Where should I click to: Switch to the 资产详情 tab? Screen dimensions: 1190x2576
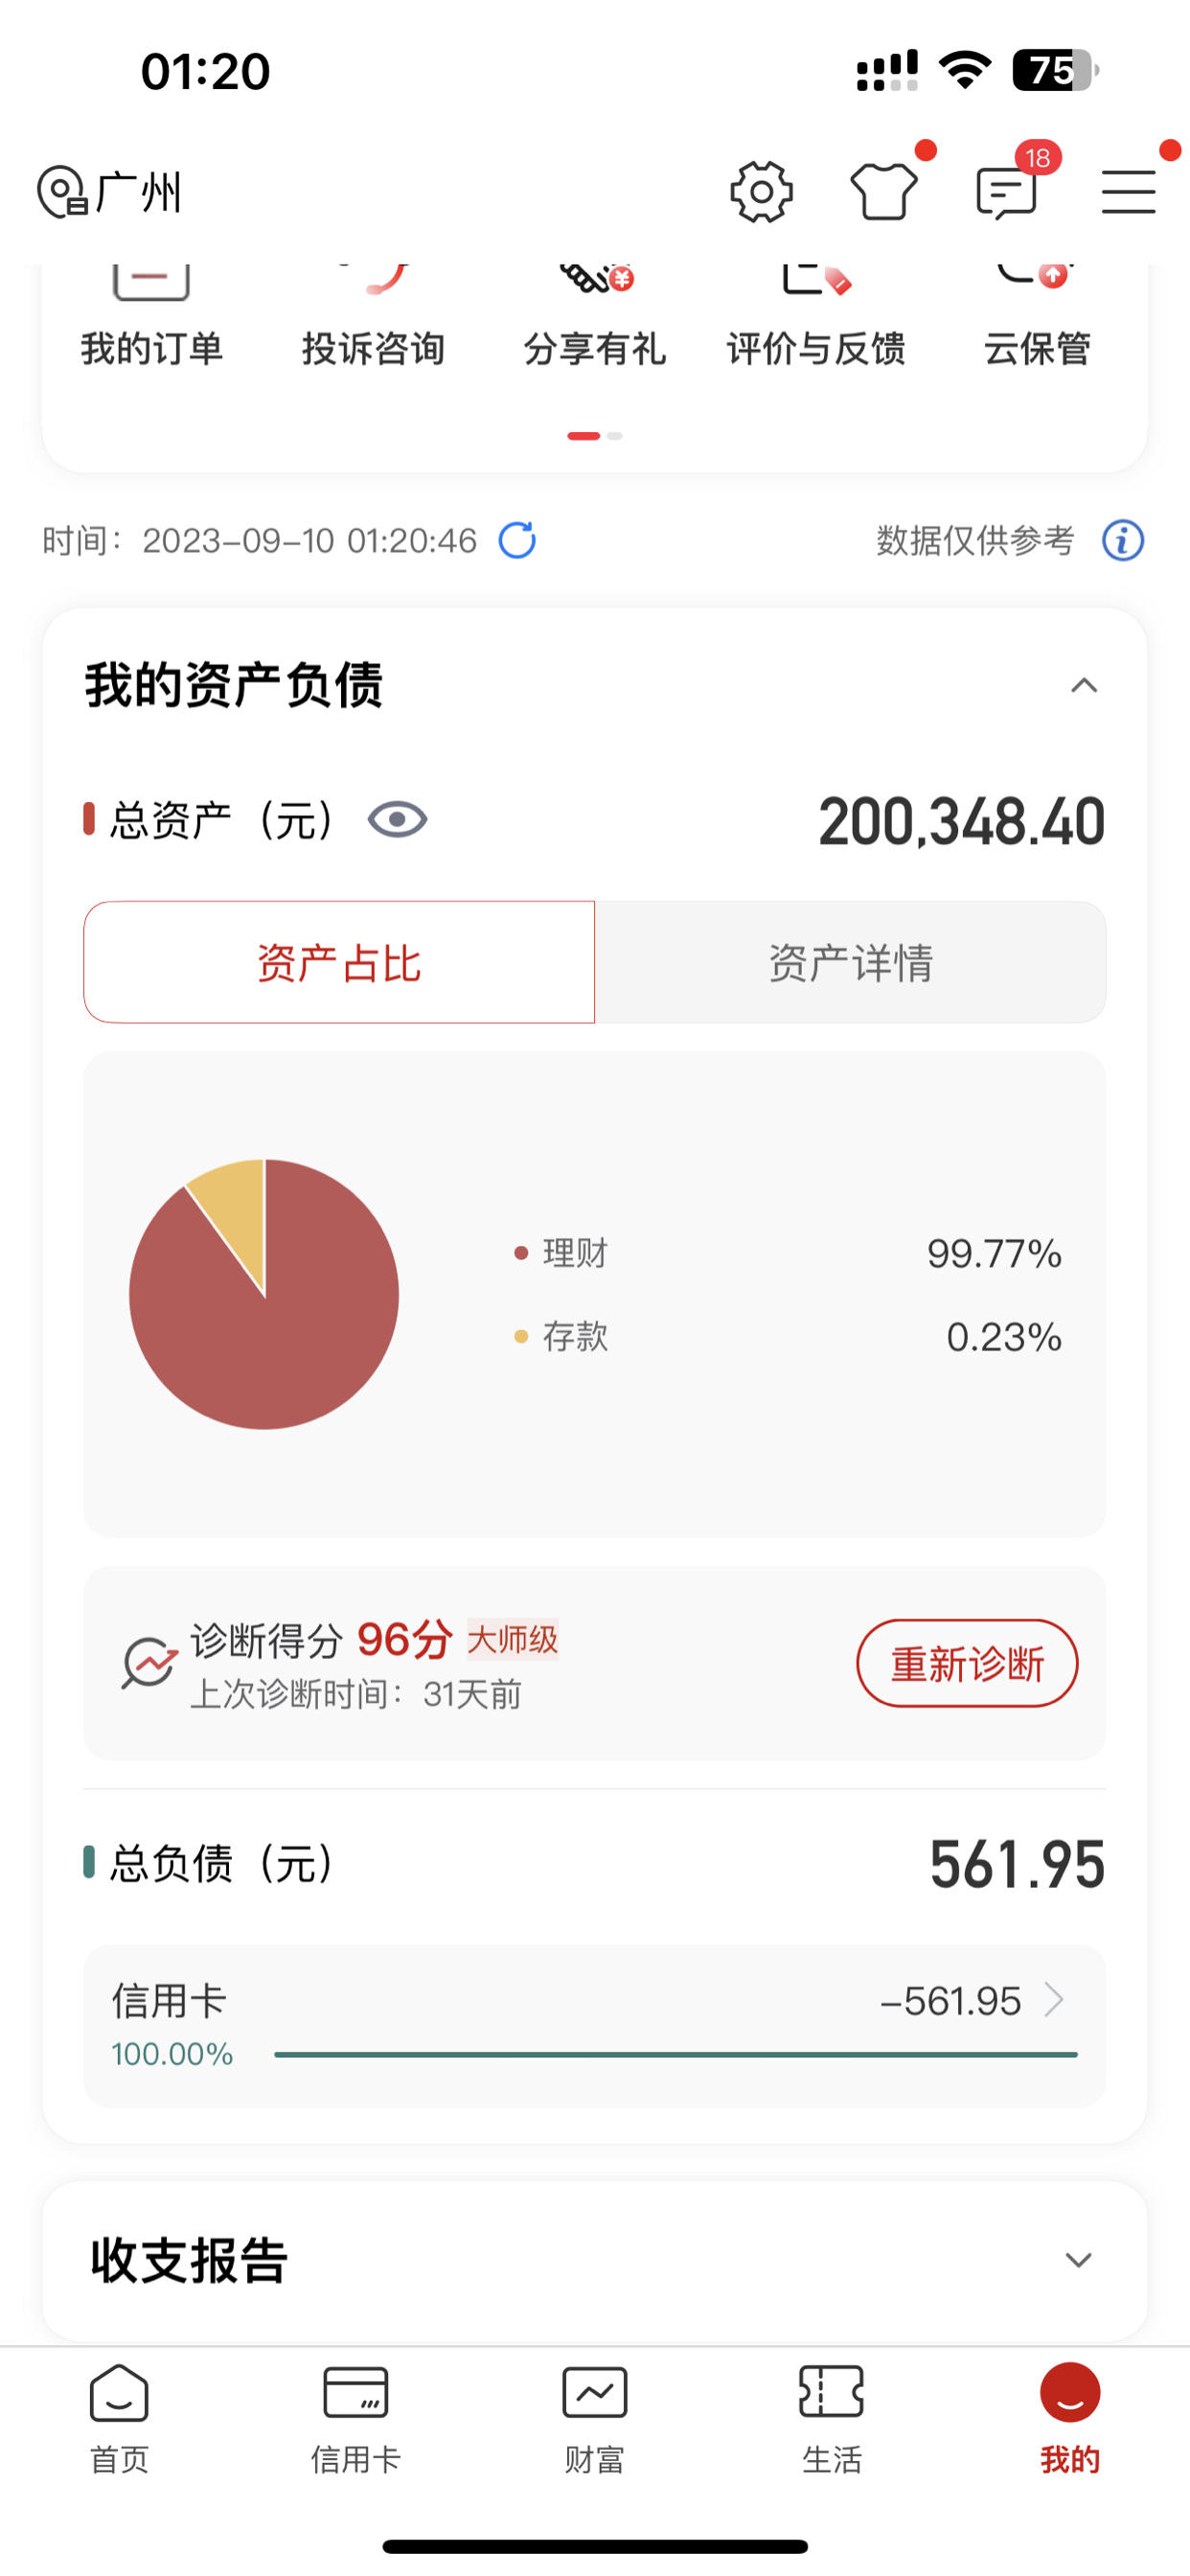tap(851, 962)
